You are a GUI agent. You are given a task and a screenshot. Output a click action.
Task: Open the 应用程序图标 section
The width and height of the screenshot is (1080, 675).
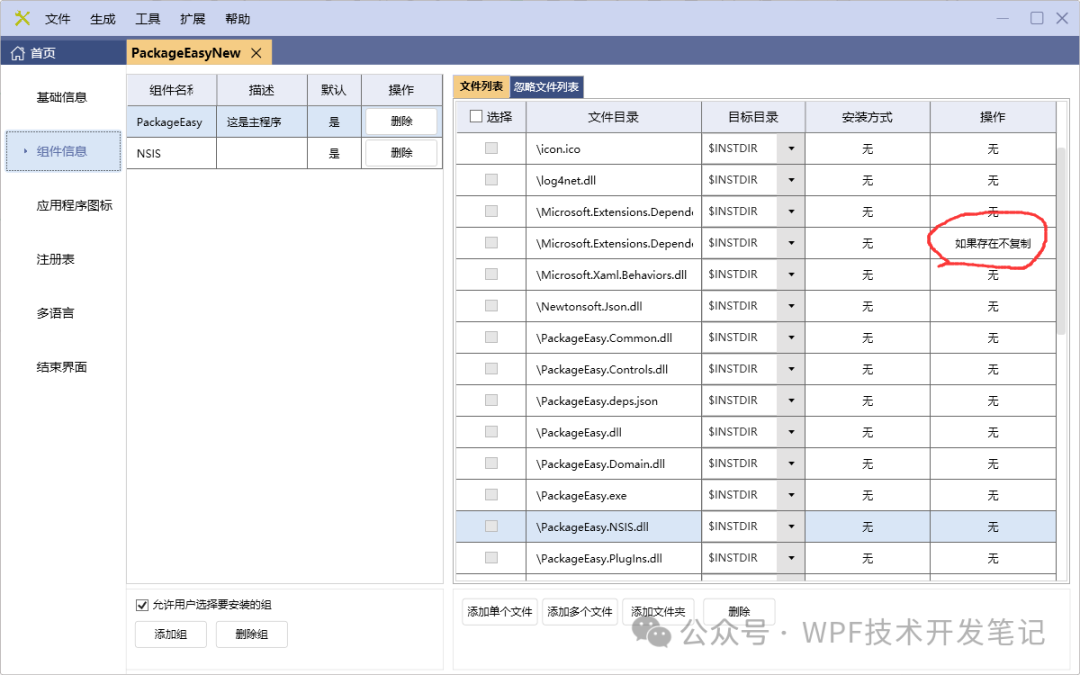(x=74, y=205)
